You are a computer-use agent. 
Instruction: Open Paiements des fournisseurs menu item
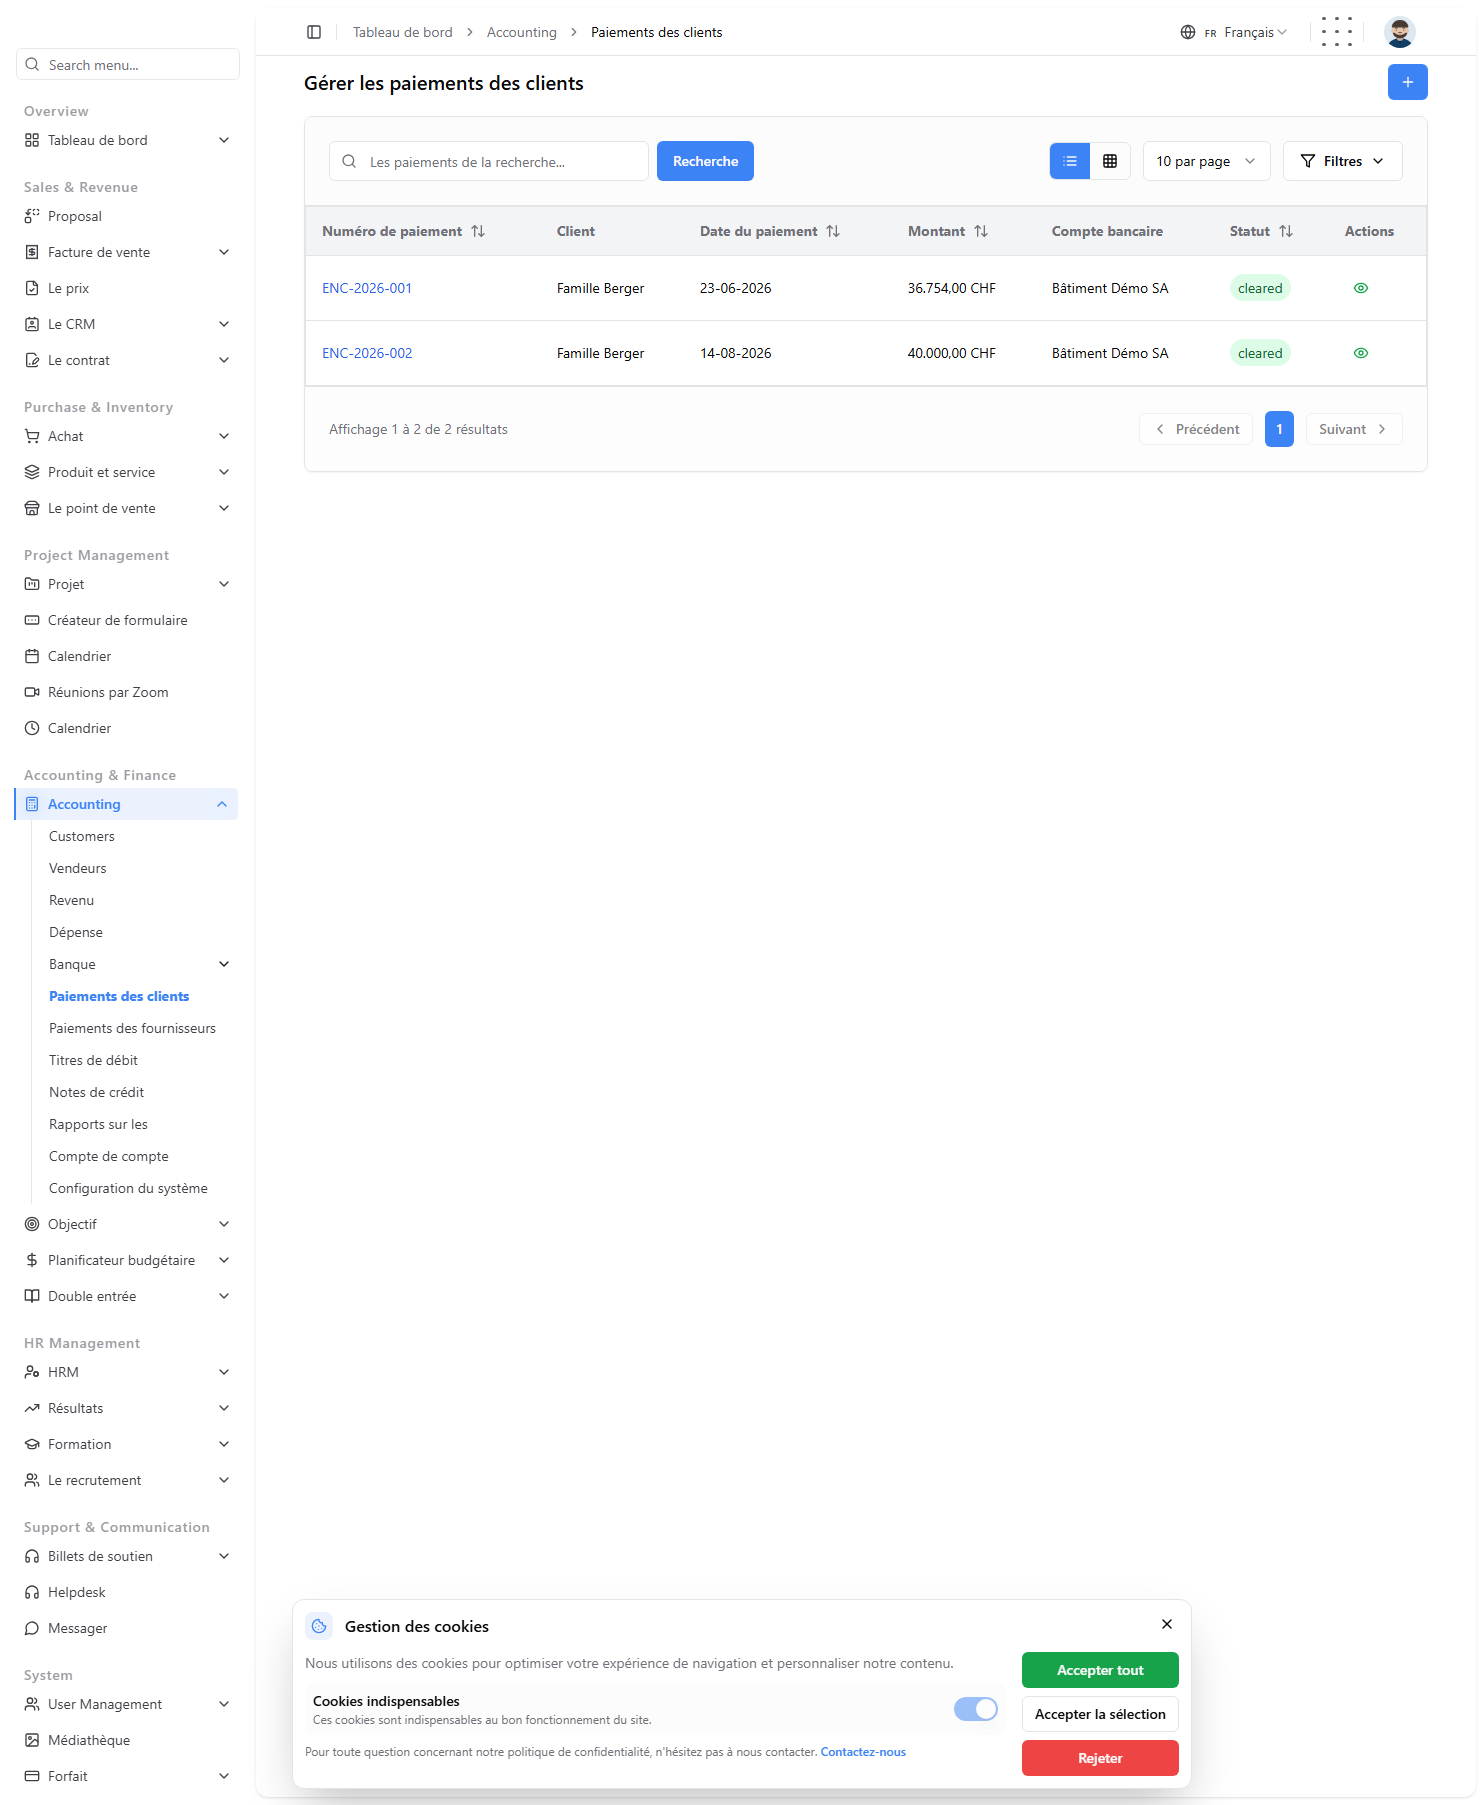coord(132,1028)
